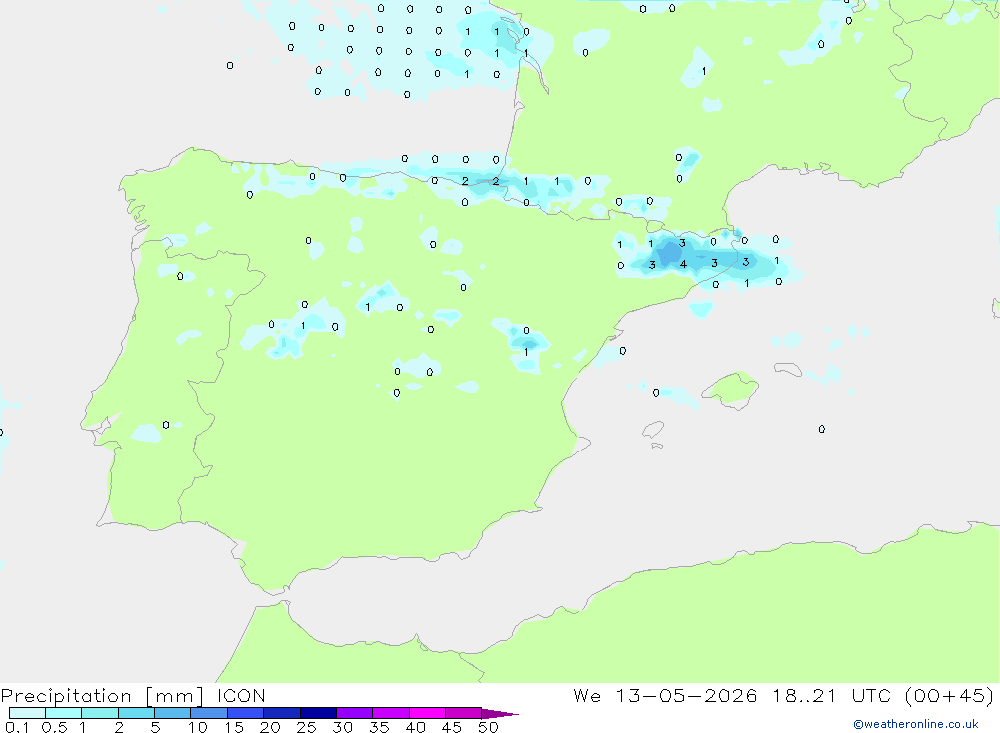Select the purple arrow at the legend end
The width and height of the screenshot is (1000, 733).
click(x=500, y=714)
